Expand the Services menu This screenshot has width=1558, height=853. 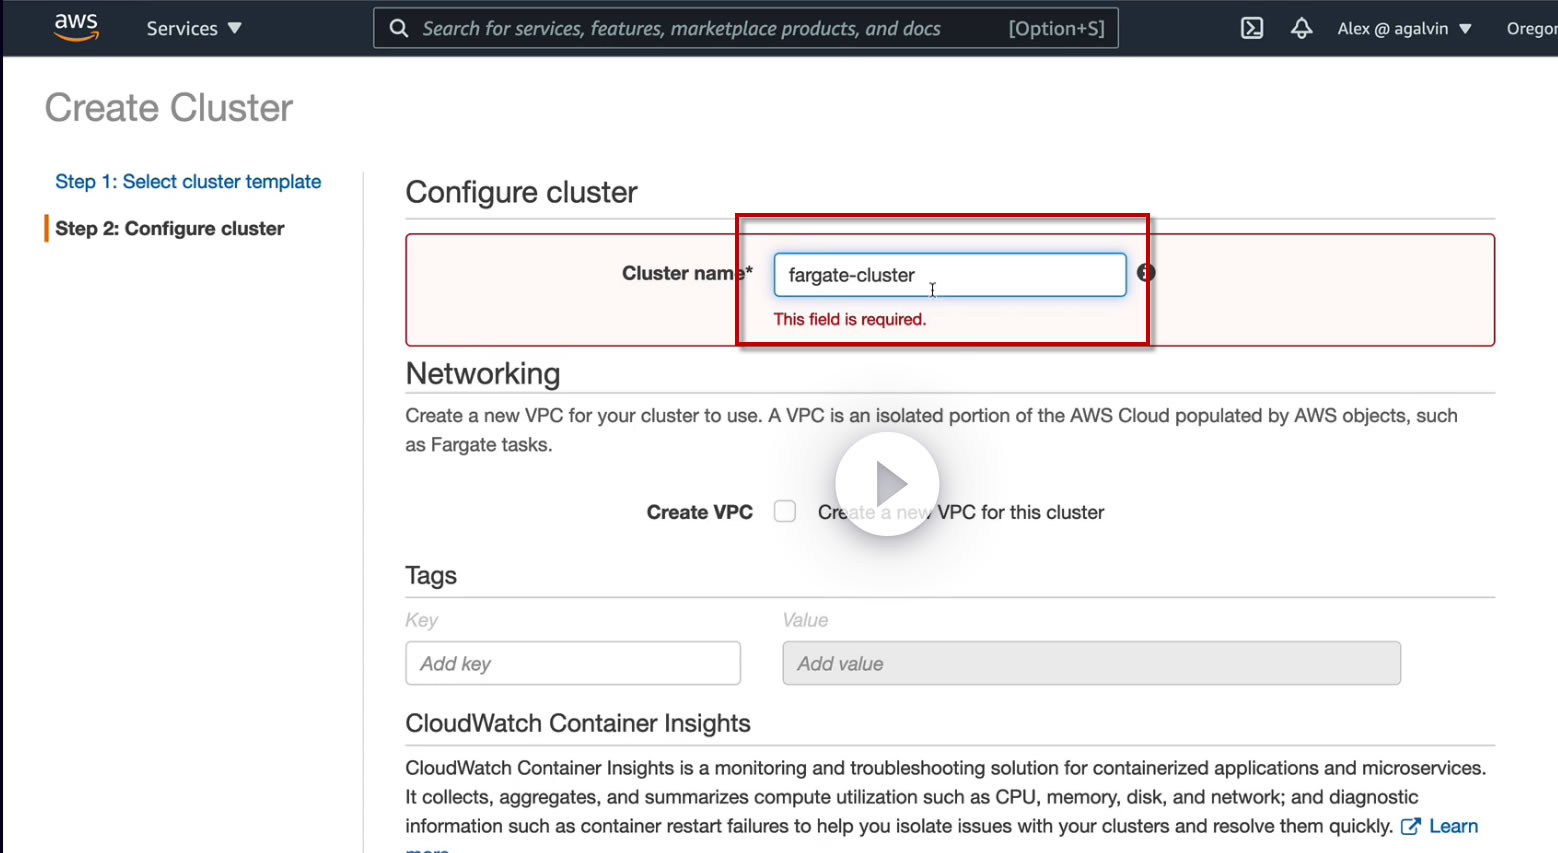[194, 28]
